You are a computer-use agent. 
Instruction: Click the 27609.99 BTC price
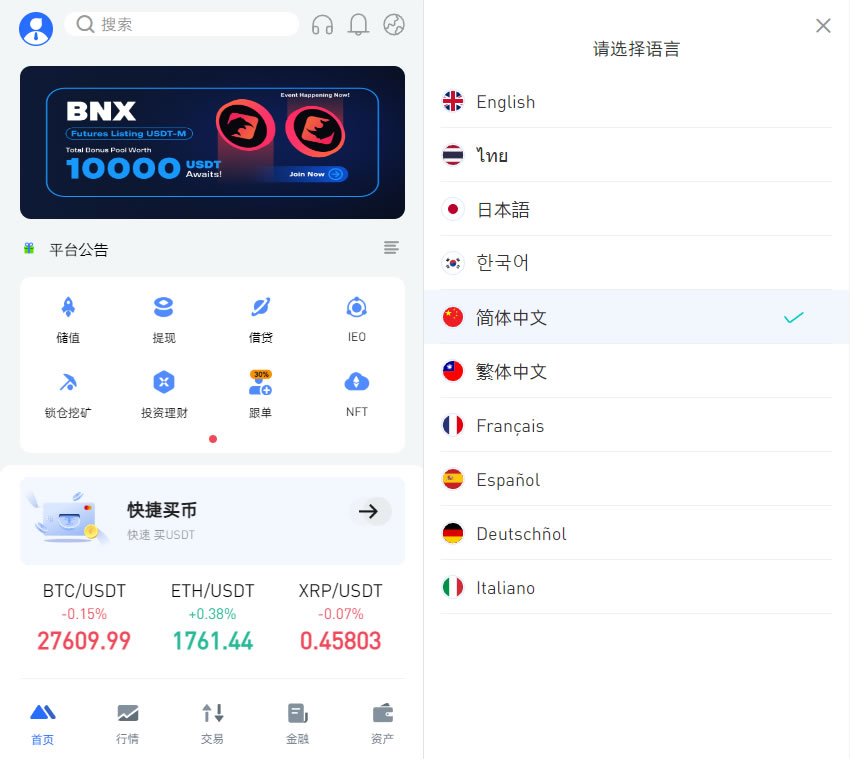[84, 641]
